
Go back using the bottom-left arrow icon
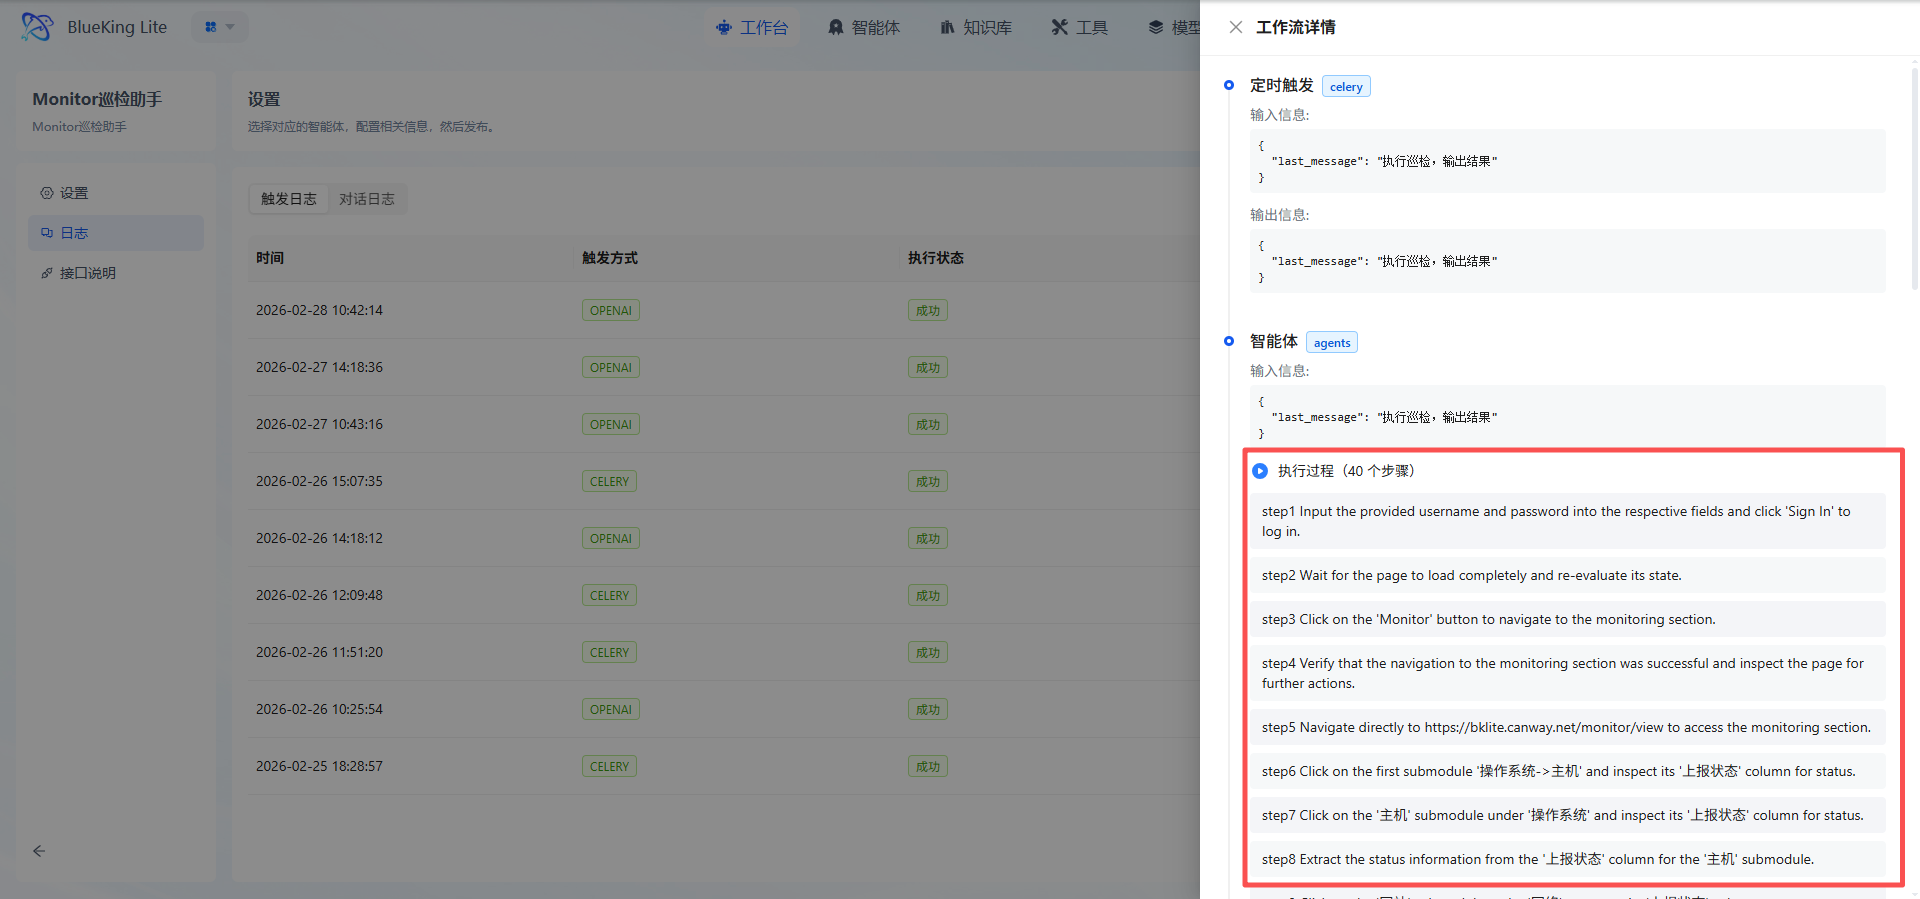pos(39,851)
